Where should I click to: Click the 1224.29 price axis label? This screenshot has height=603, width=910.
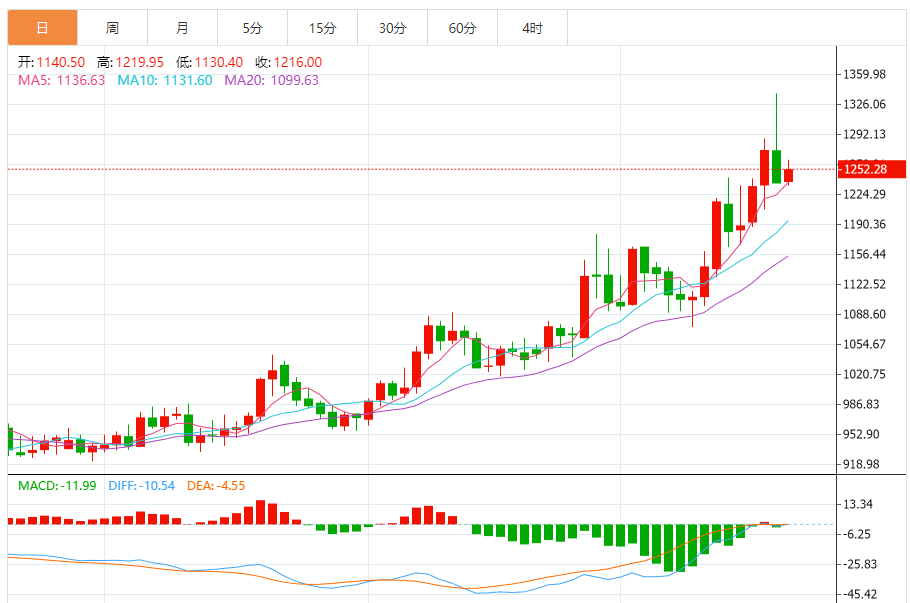864,194
